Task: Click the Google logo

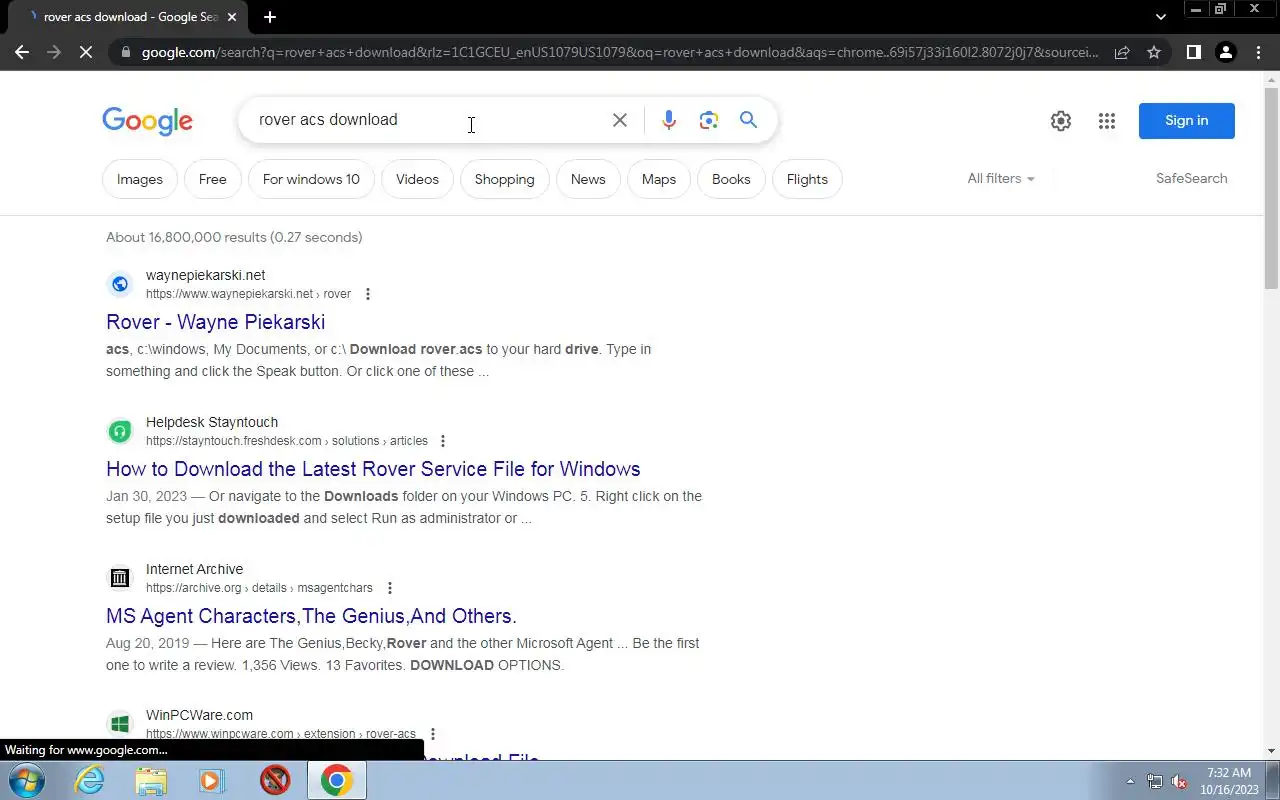Action: click(147, 121)
